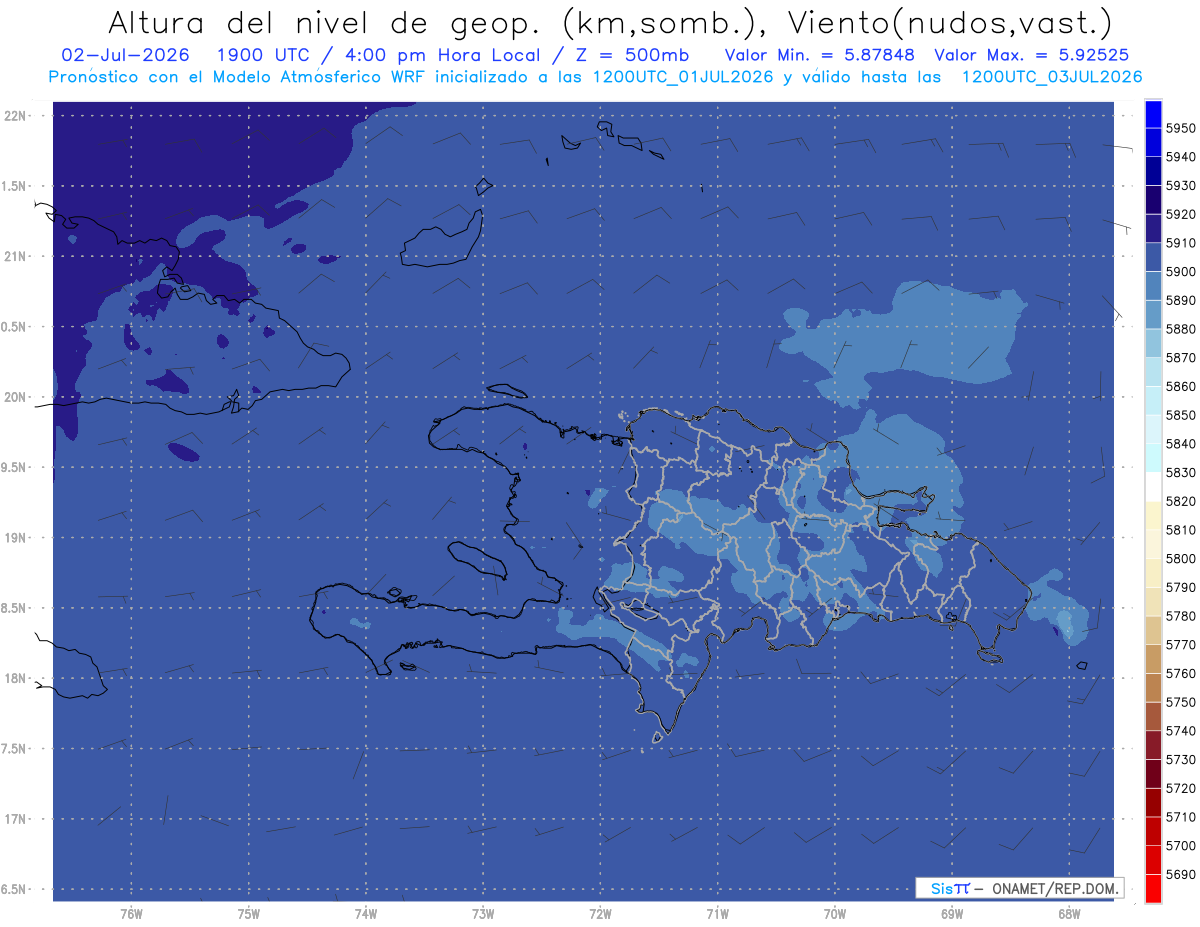
Task: Click the colorbar value "5840"
Action: point(1180,443)
